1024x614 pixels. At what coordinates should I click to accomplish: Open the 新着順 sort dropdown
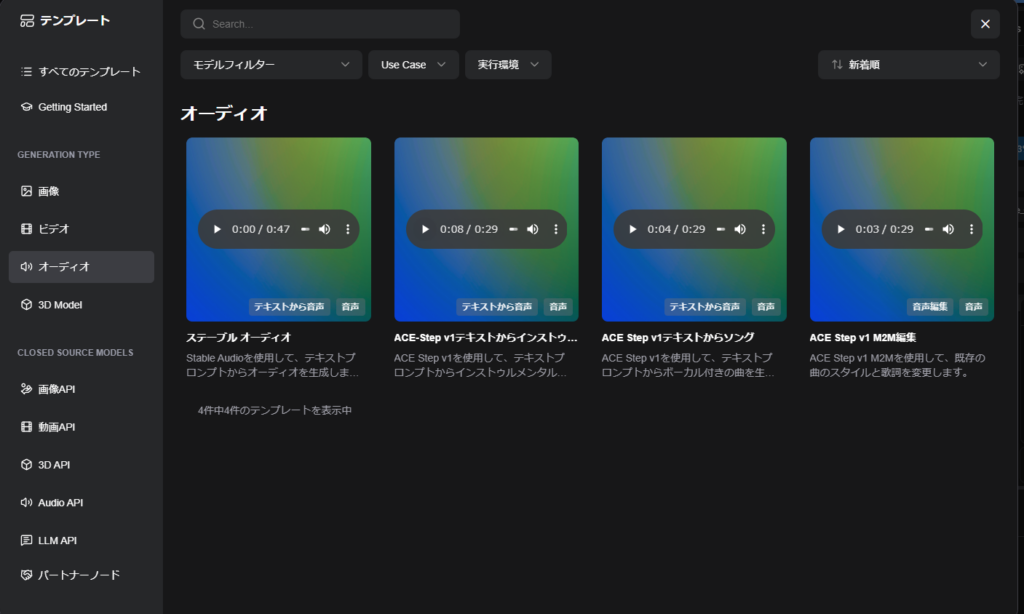tap(907, 64)
